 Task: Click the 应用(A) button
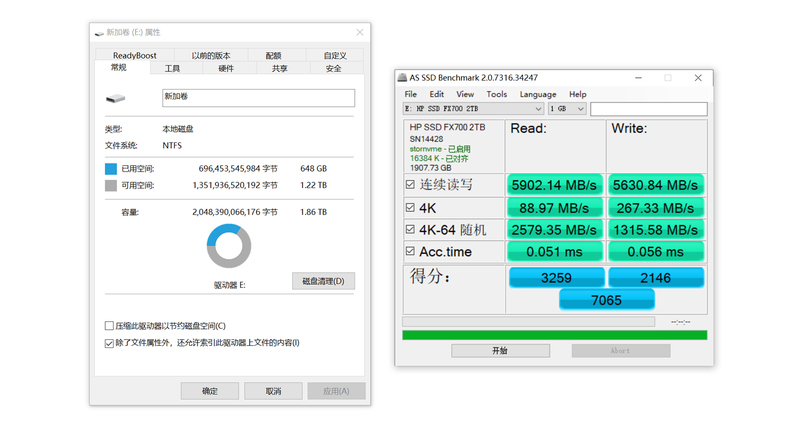click(336, 391)
